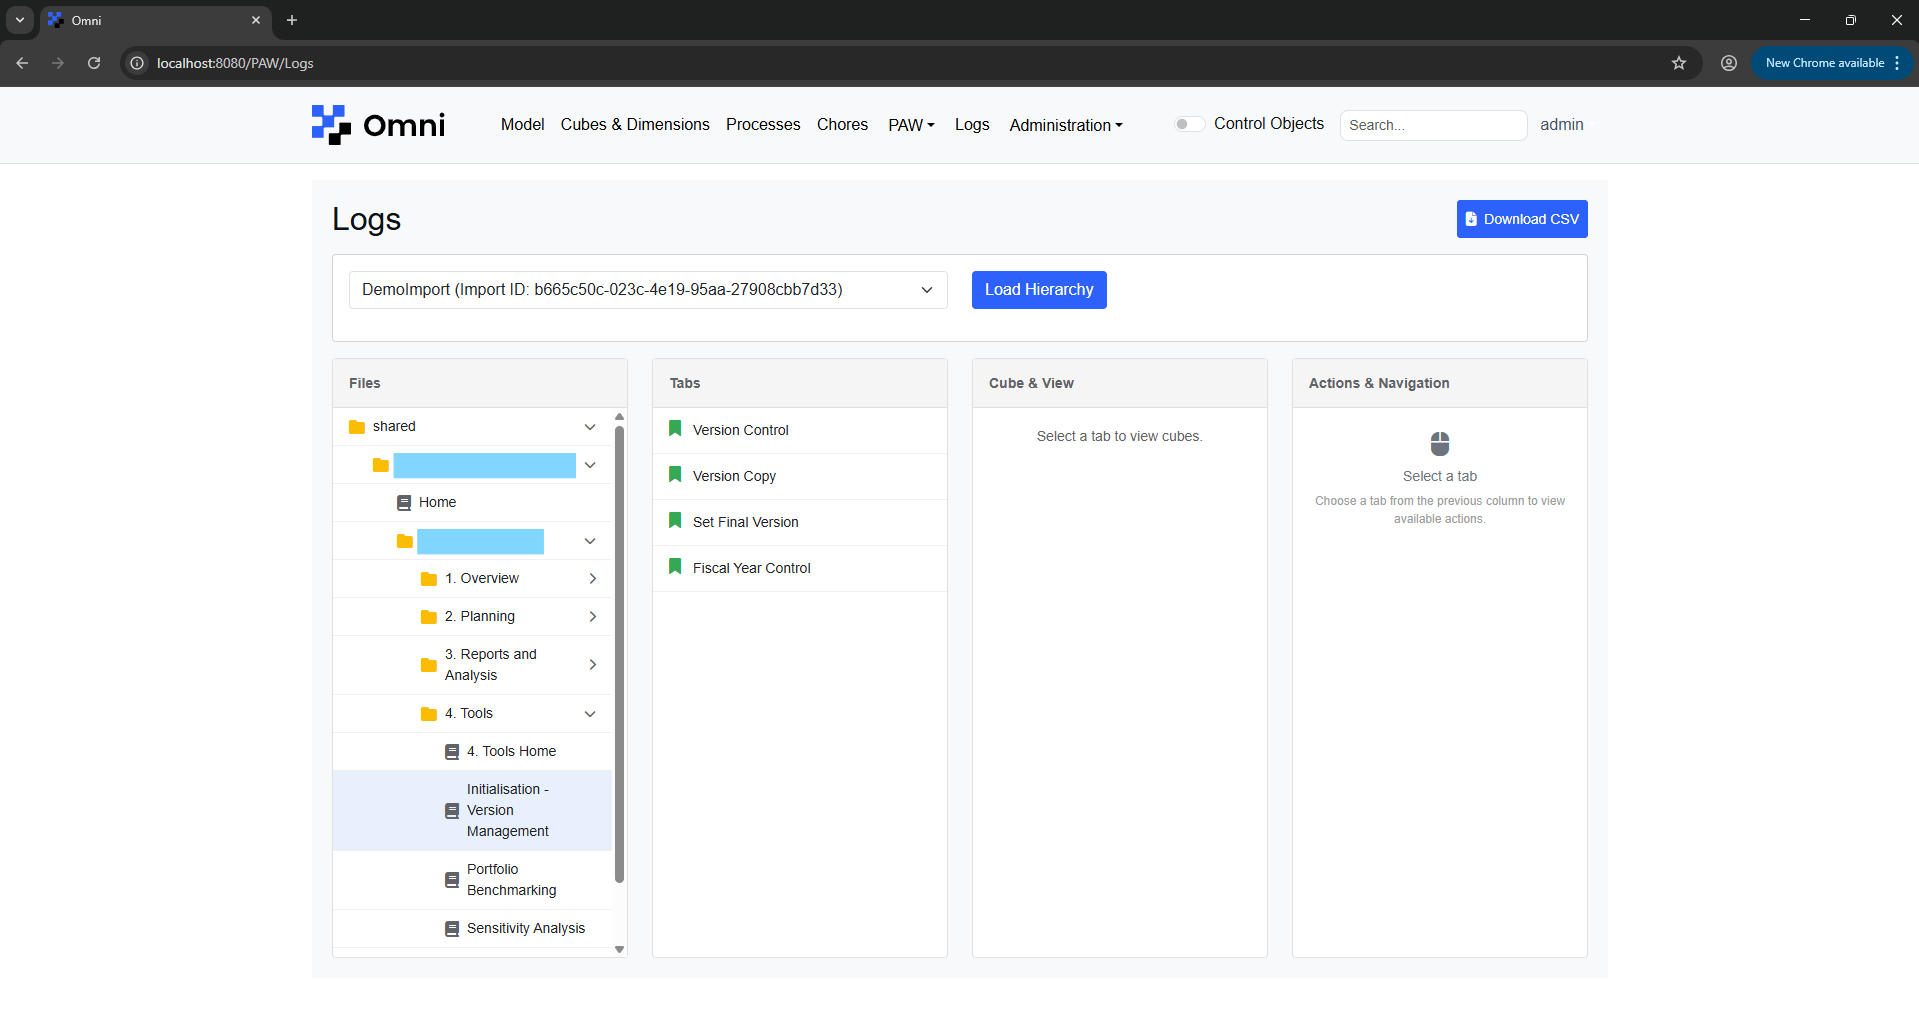Click the 1. Overview folder icon
This screenshot has width=1919, height=1028.
[x=429, y=579]
